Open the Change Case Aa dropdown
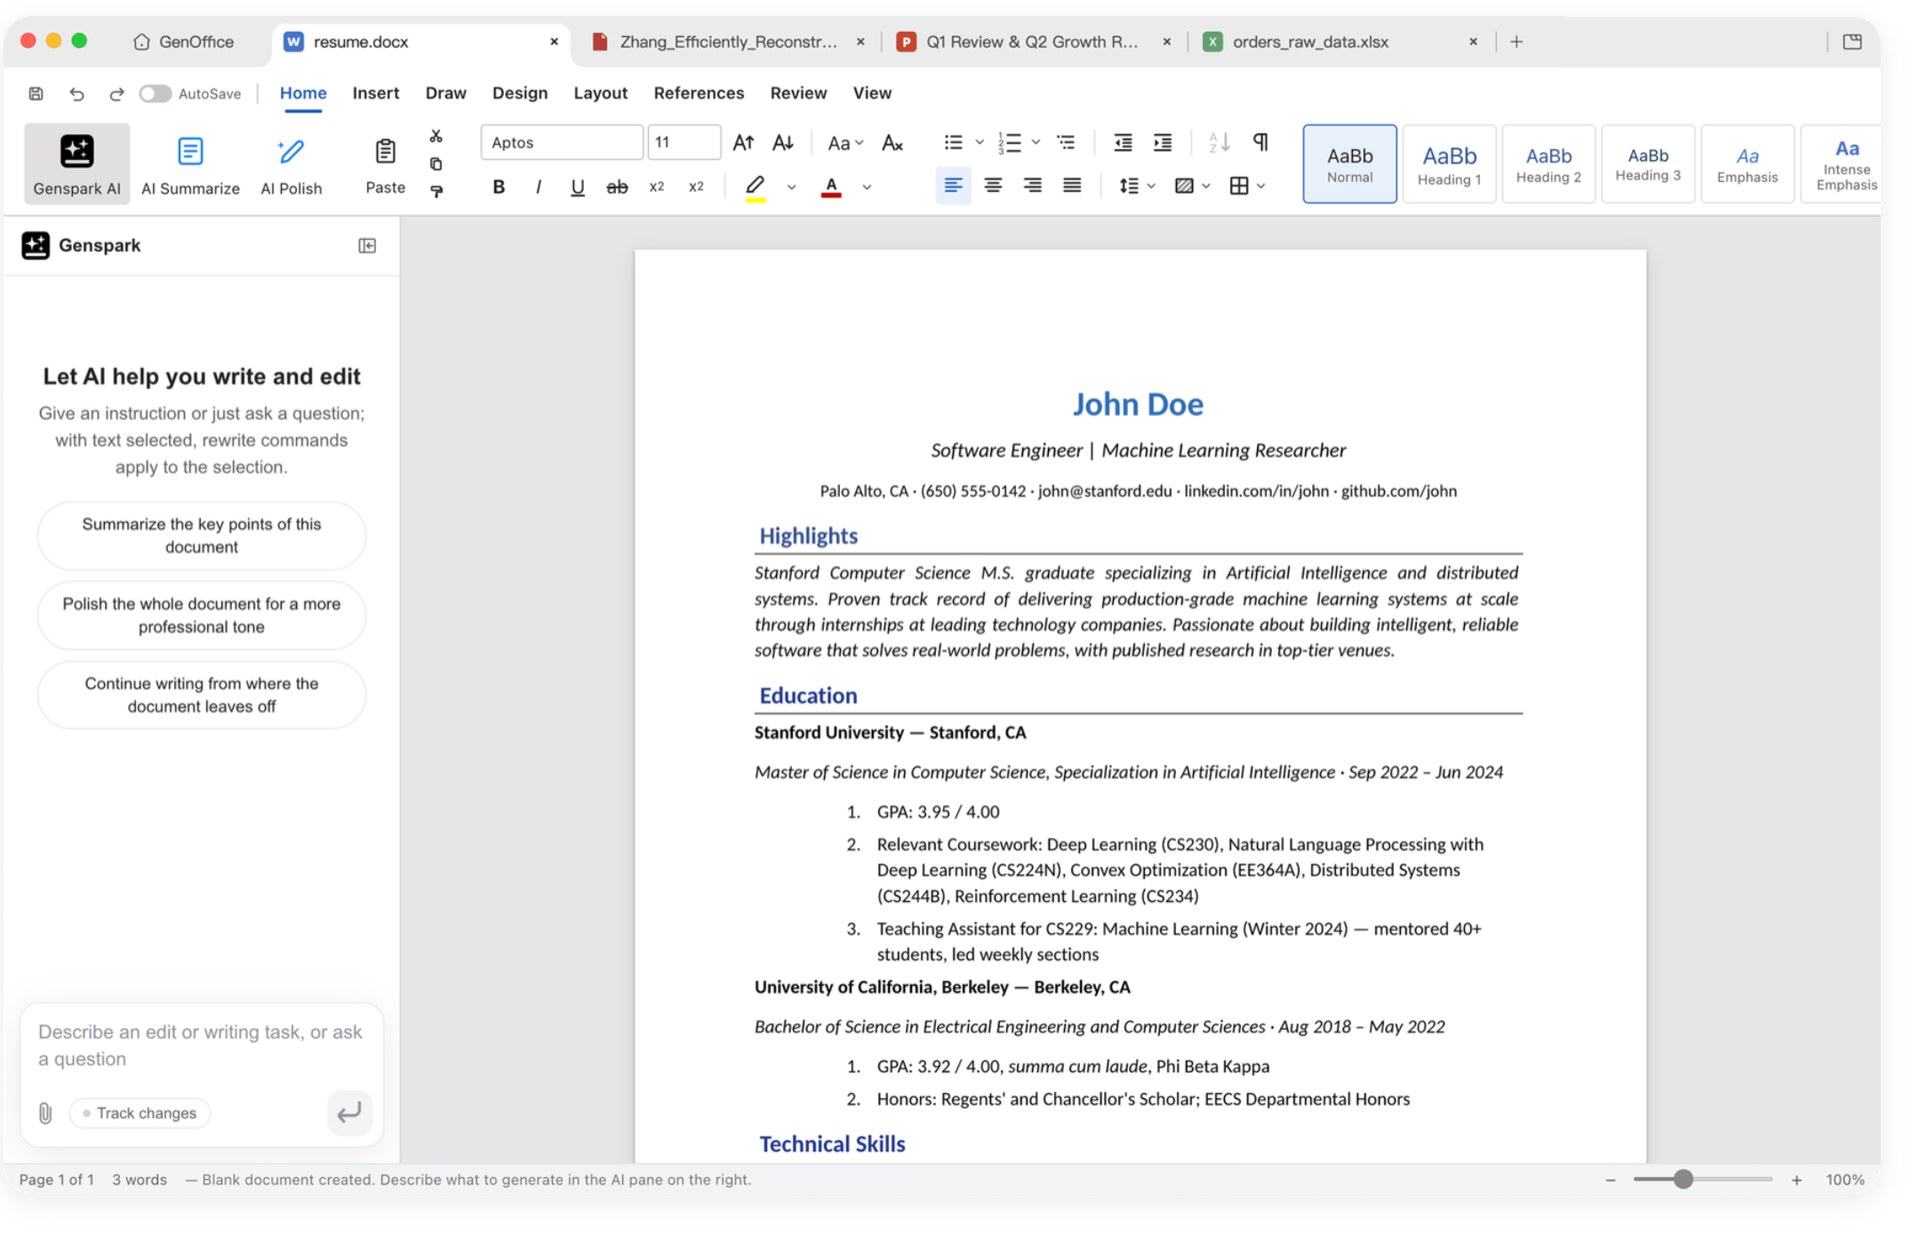 (845, 143)
